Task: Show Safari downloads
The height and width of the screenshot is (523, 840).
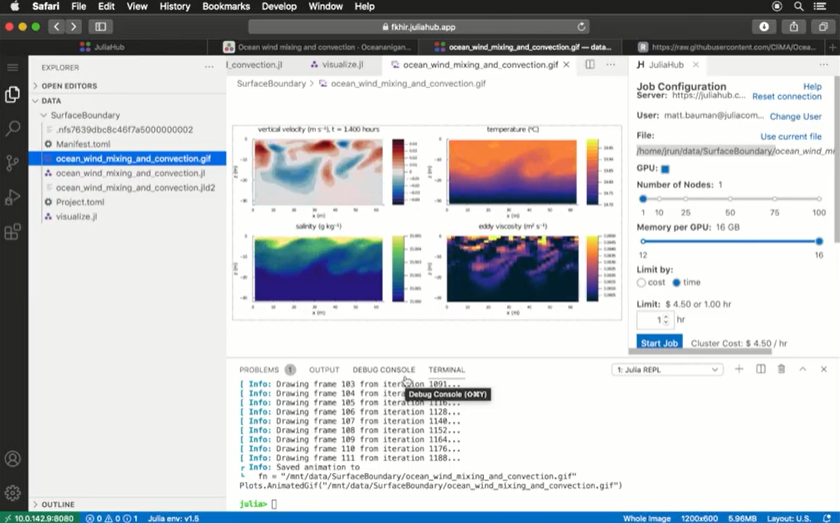Action: tap(764, 26)
